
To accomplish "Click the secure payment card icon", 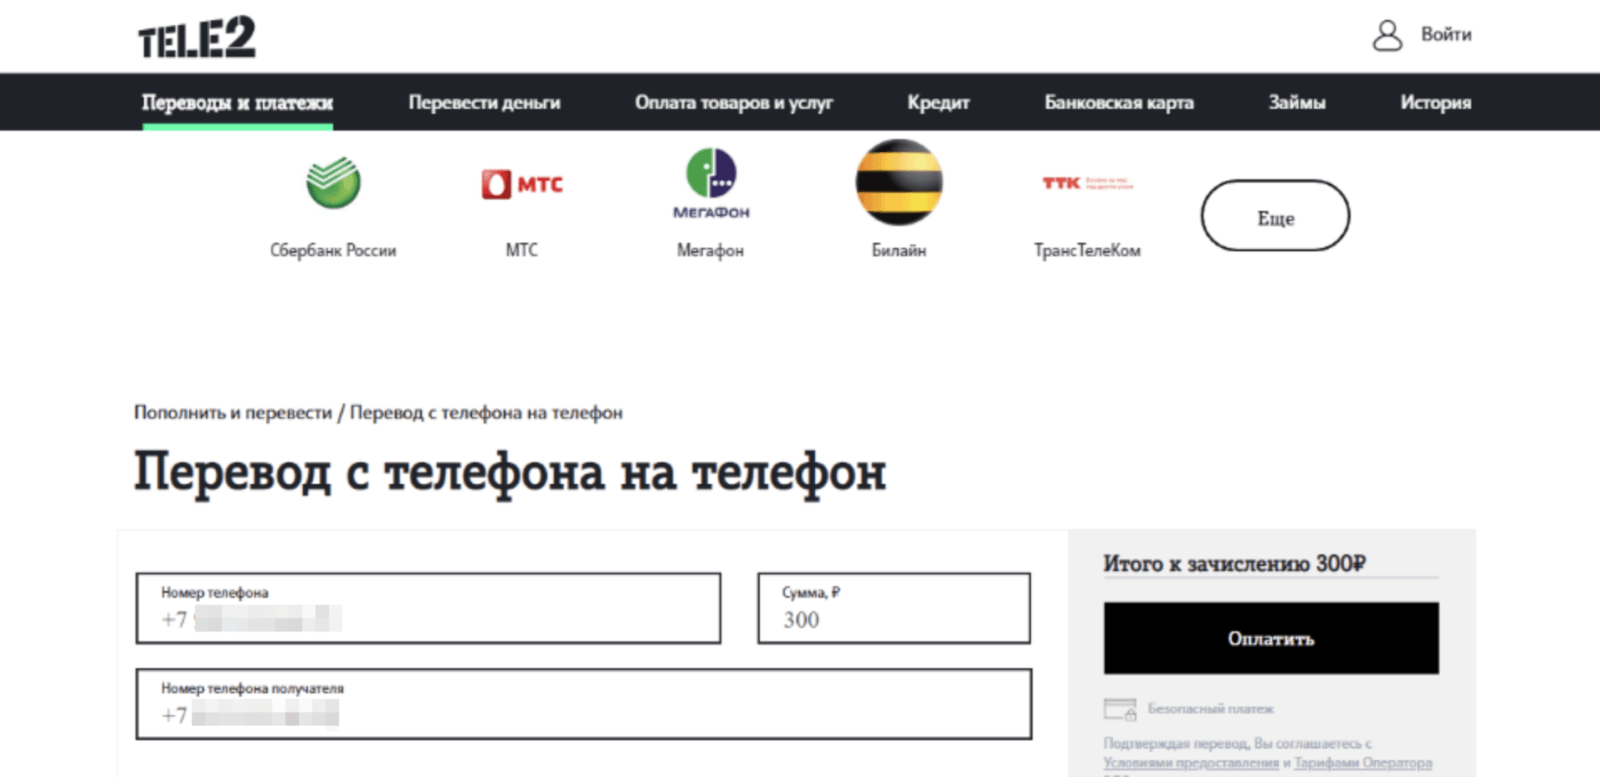I will tap(1120, 709).
